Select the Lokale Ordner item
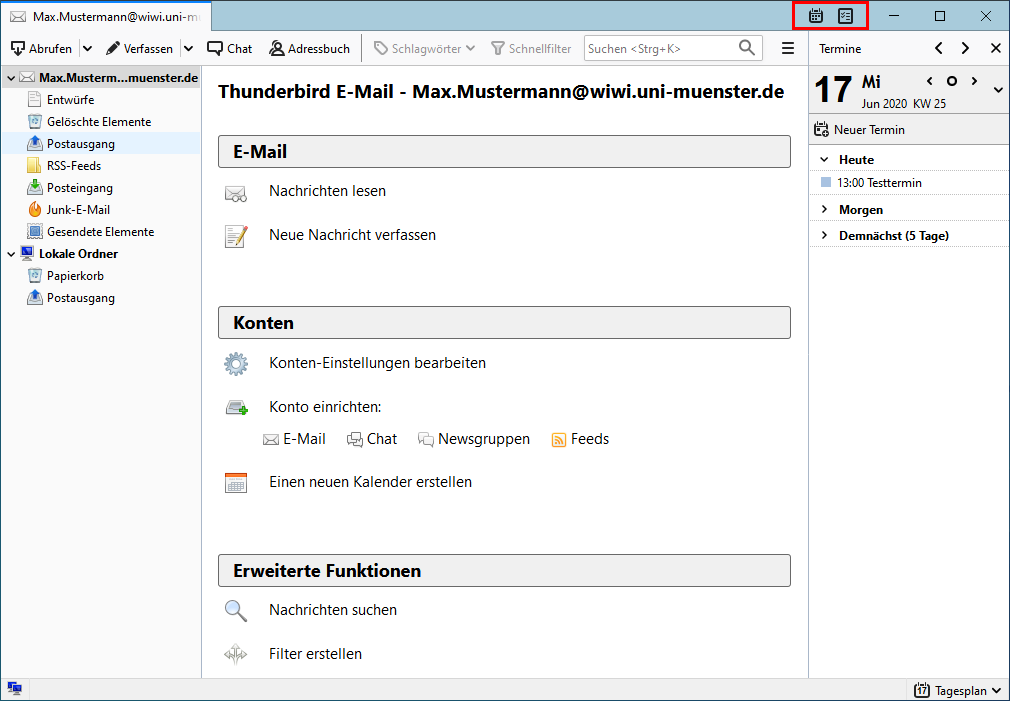This screenshot has height=701, width=1010. tap(78, 254)
